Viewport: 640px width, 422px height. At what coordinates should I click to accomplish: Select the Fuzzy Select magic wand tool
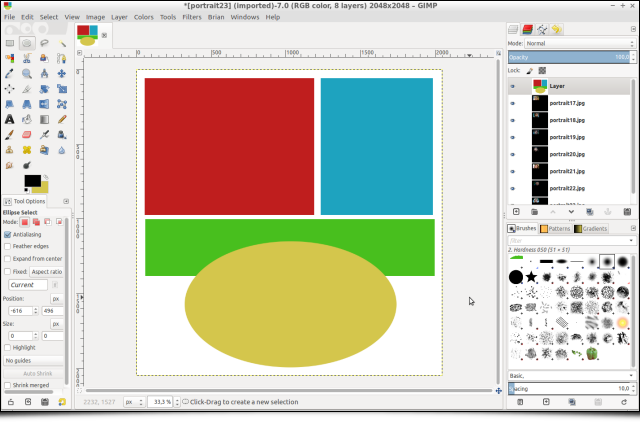62,43
